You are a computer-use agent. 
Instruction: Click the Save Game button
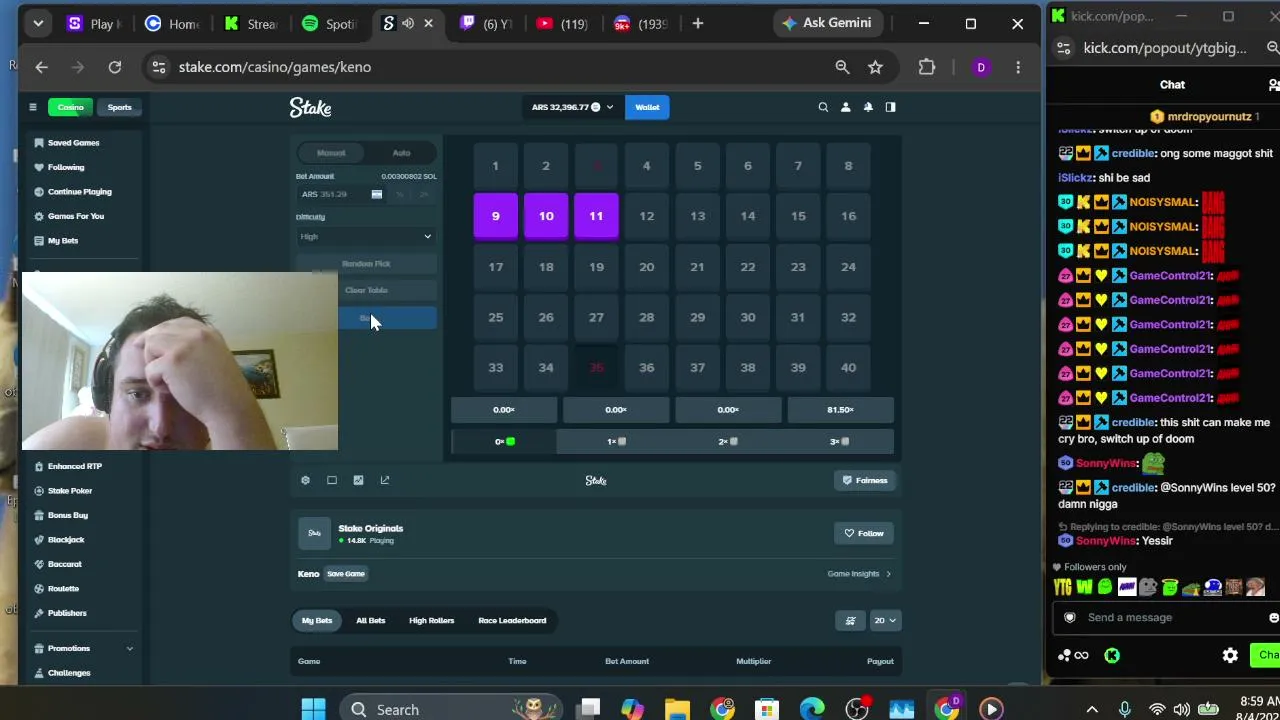[346, 574]
